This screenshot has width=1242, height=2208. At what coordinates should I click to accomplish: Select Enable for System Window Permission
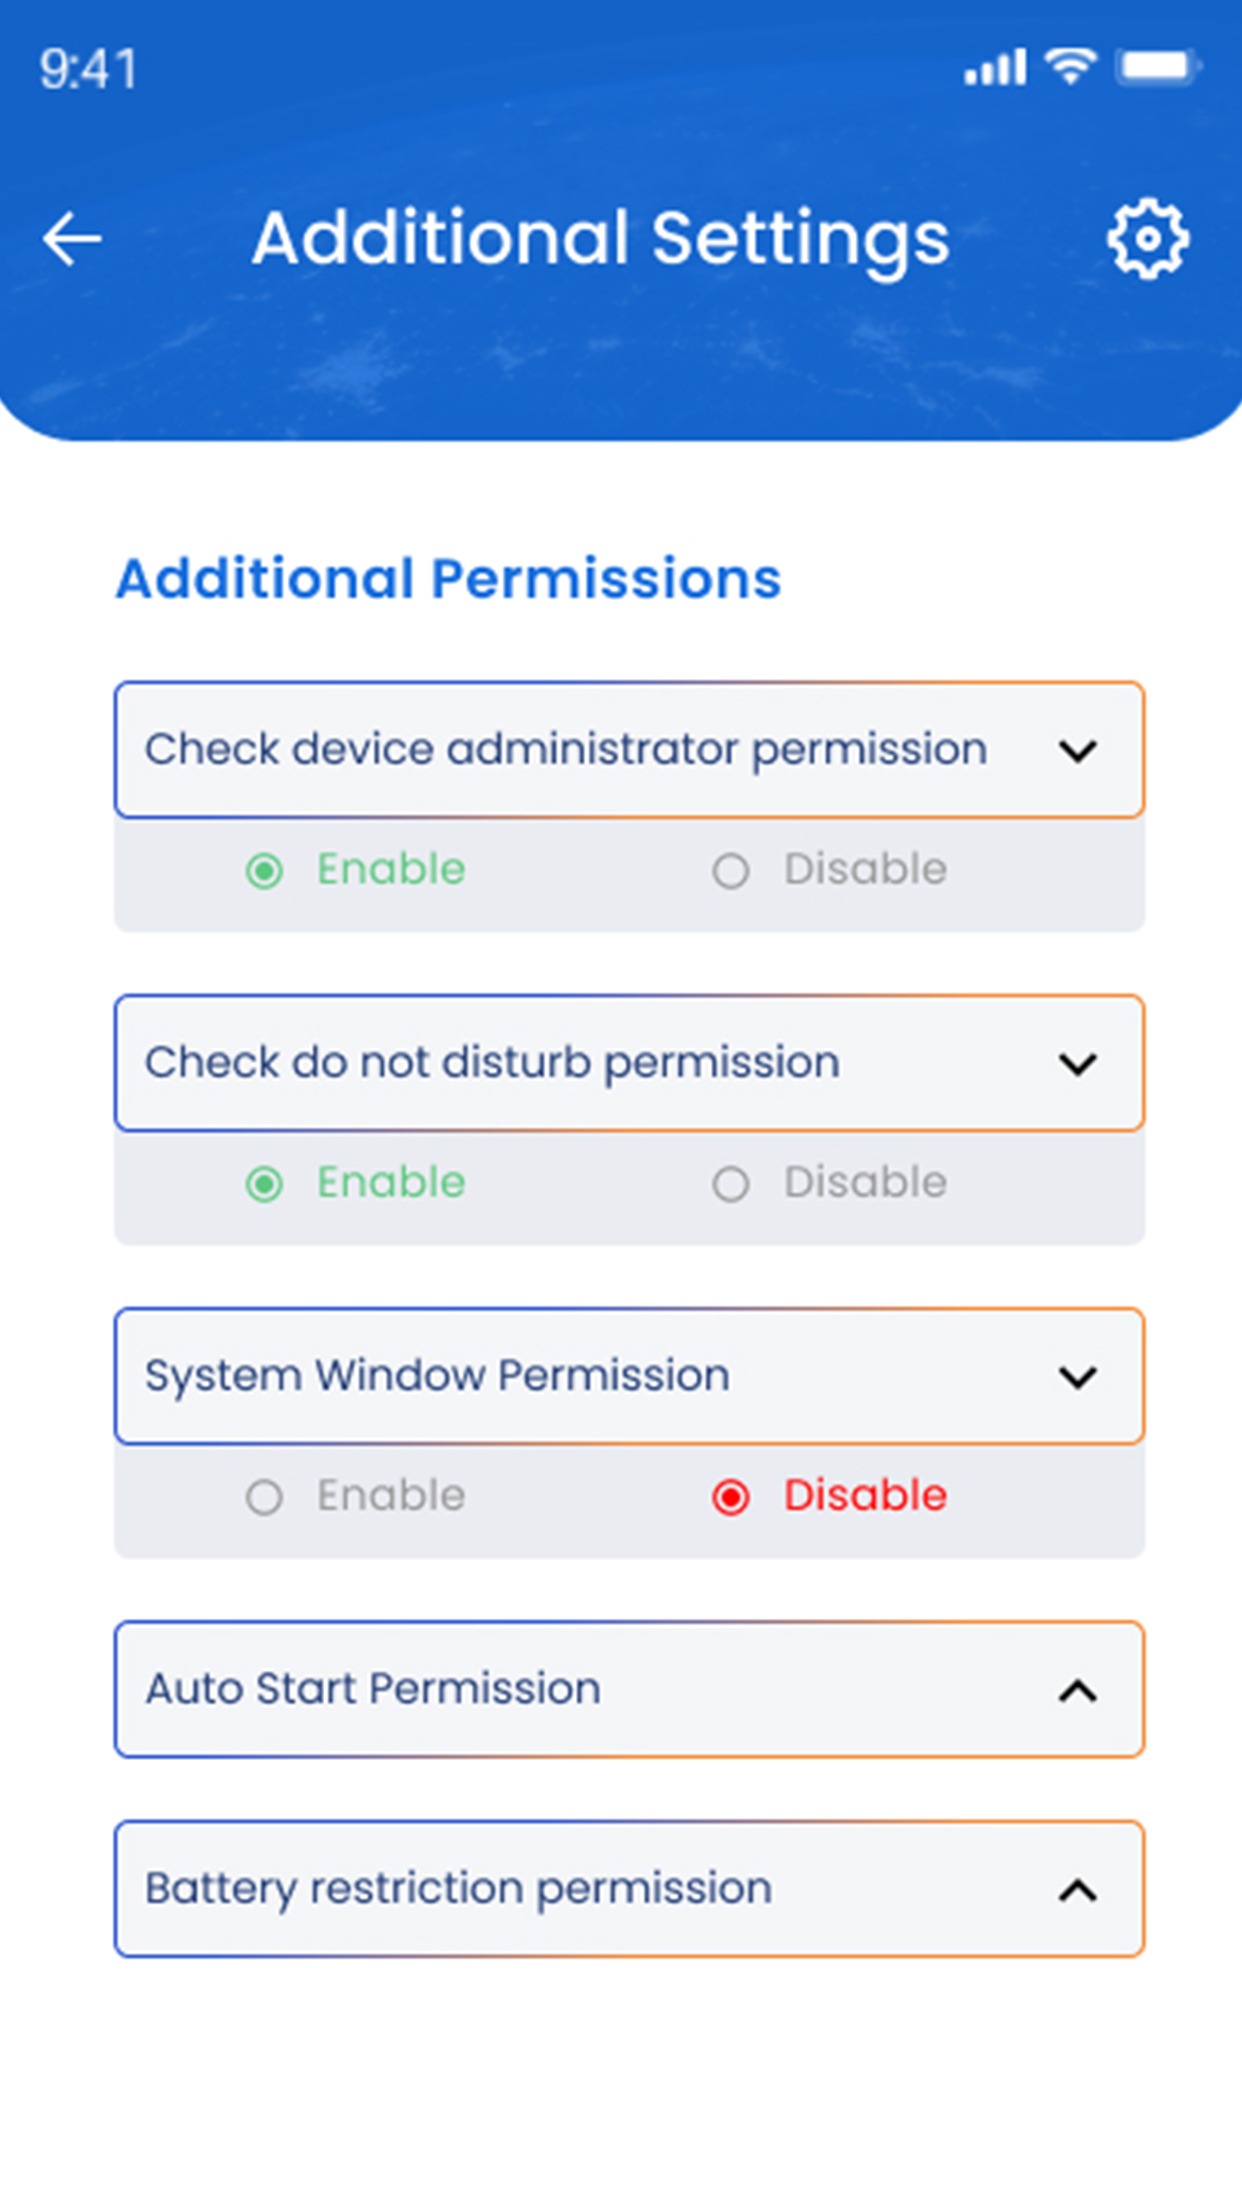(x=356, y=1496)
